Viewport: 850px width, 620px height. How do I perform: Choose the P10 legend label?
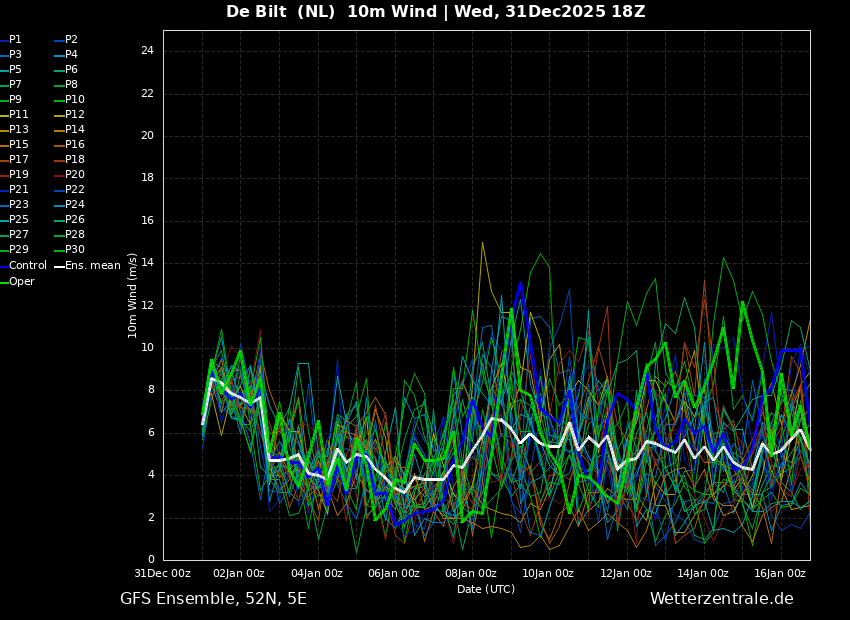point(70,100)
